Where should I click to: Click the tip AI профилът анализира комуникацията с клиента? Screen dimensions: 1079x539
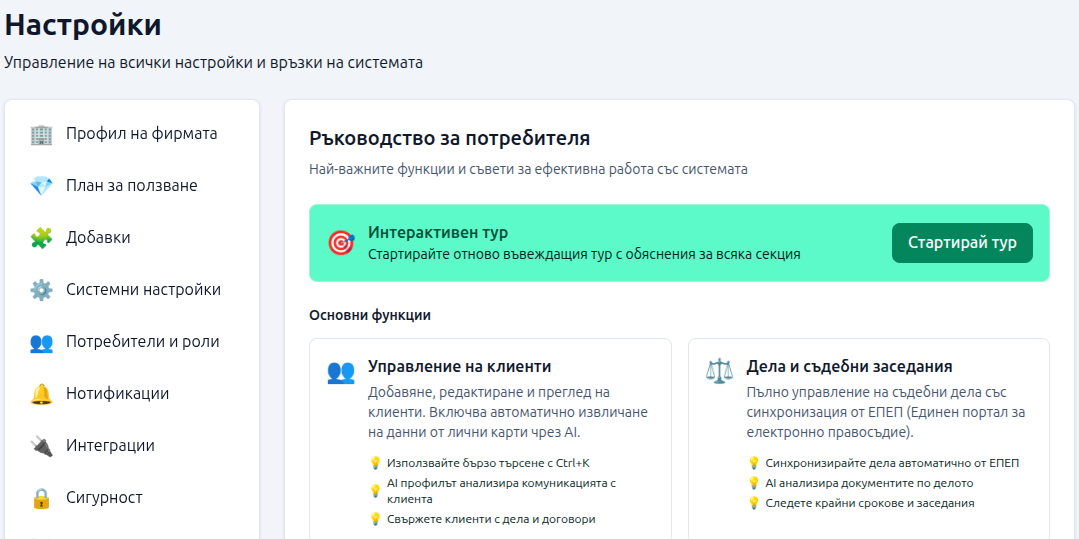click(x=502, y=491)
